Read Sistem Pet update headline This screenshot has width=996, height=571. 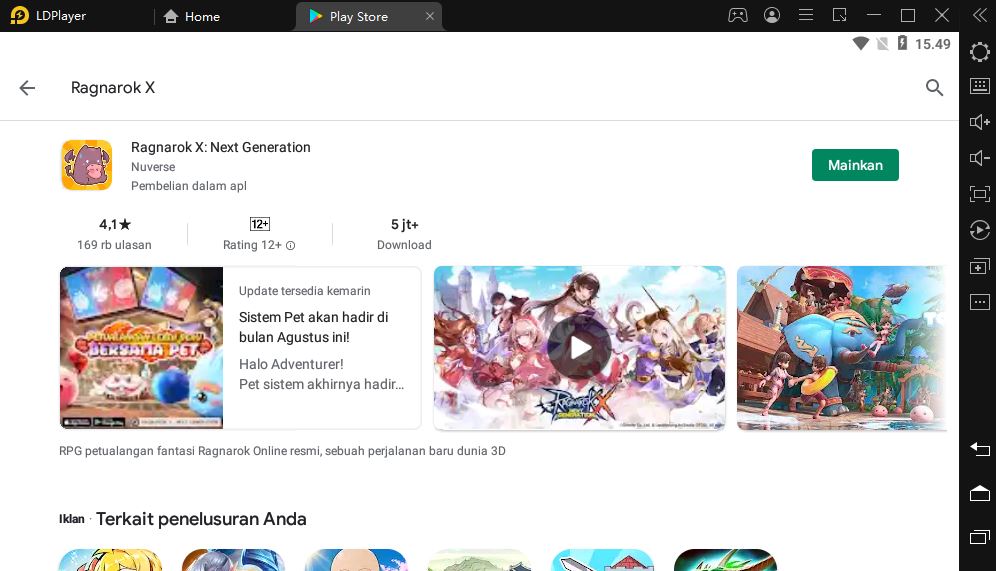pyautogui.click(x=313, y=327)
